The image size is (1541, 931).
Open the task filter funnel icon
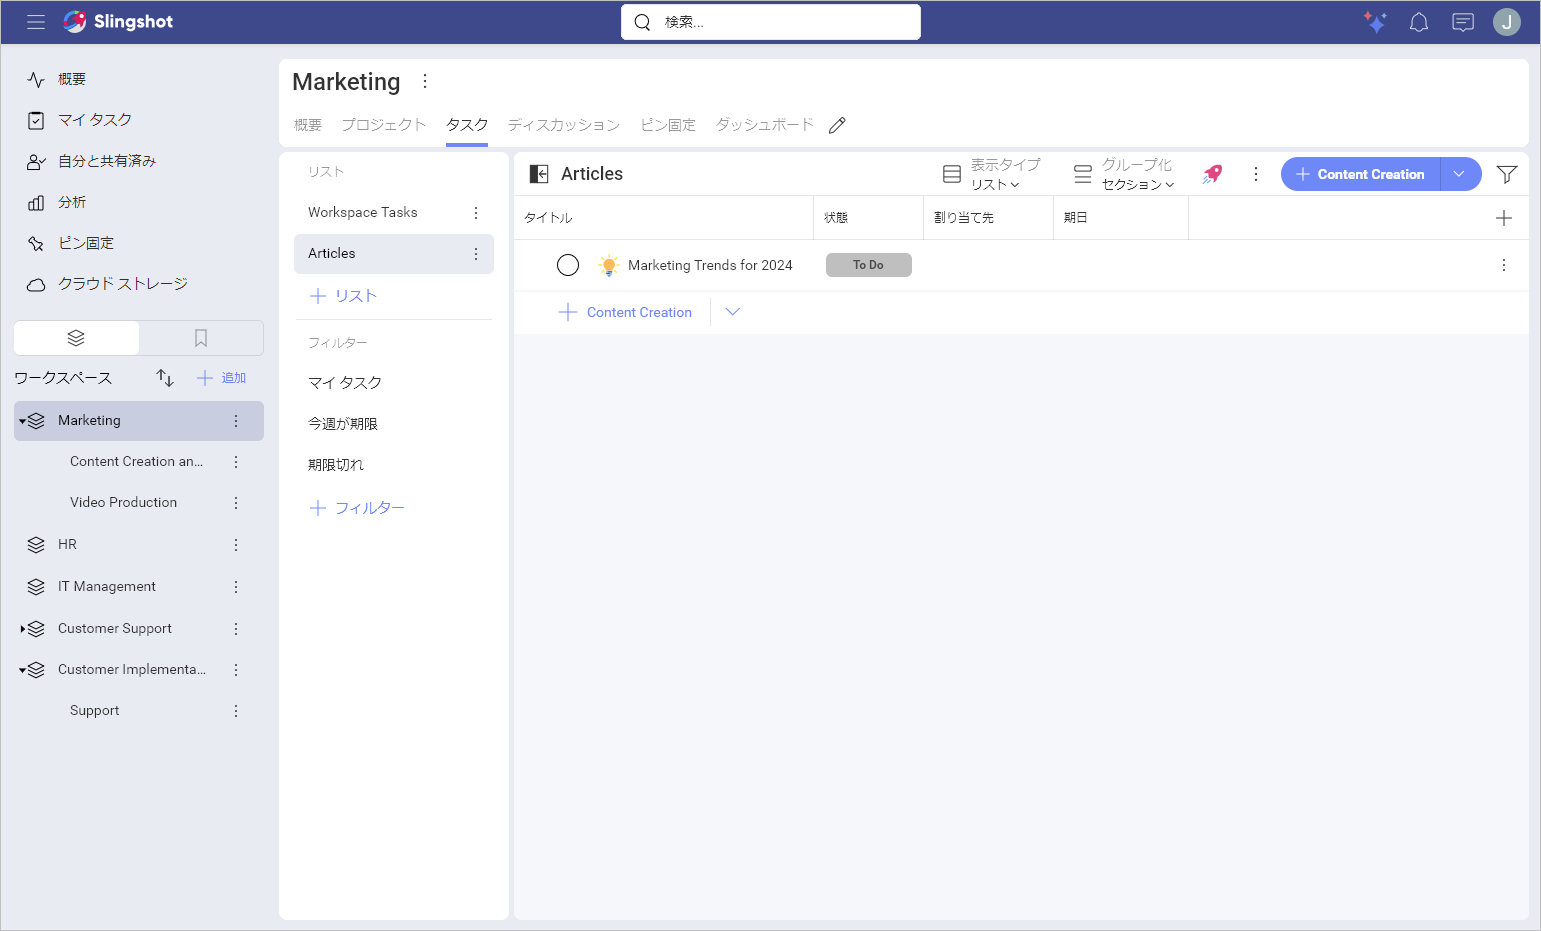[x=1507, y=174]
